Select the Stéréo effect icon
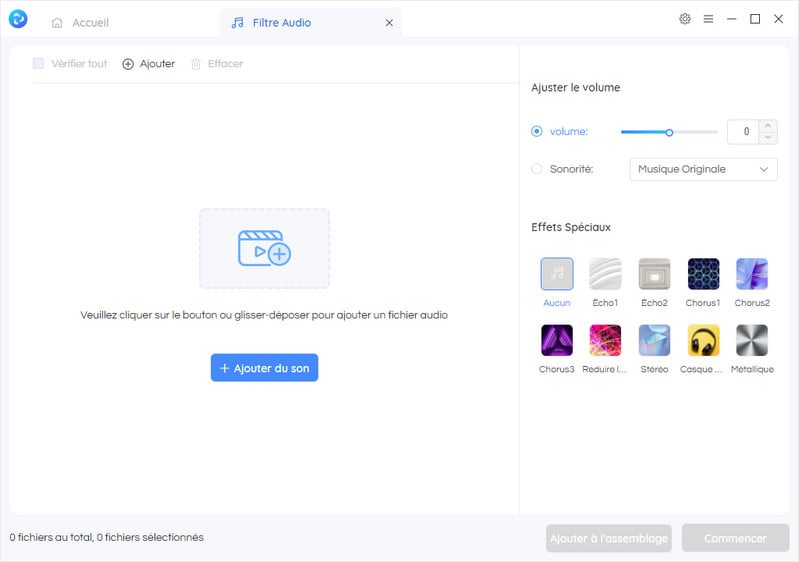The height and width of the screenshot is (562, 799). (x=654, y=340)
